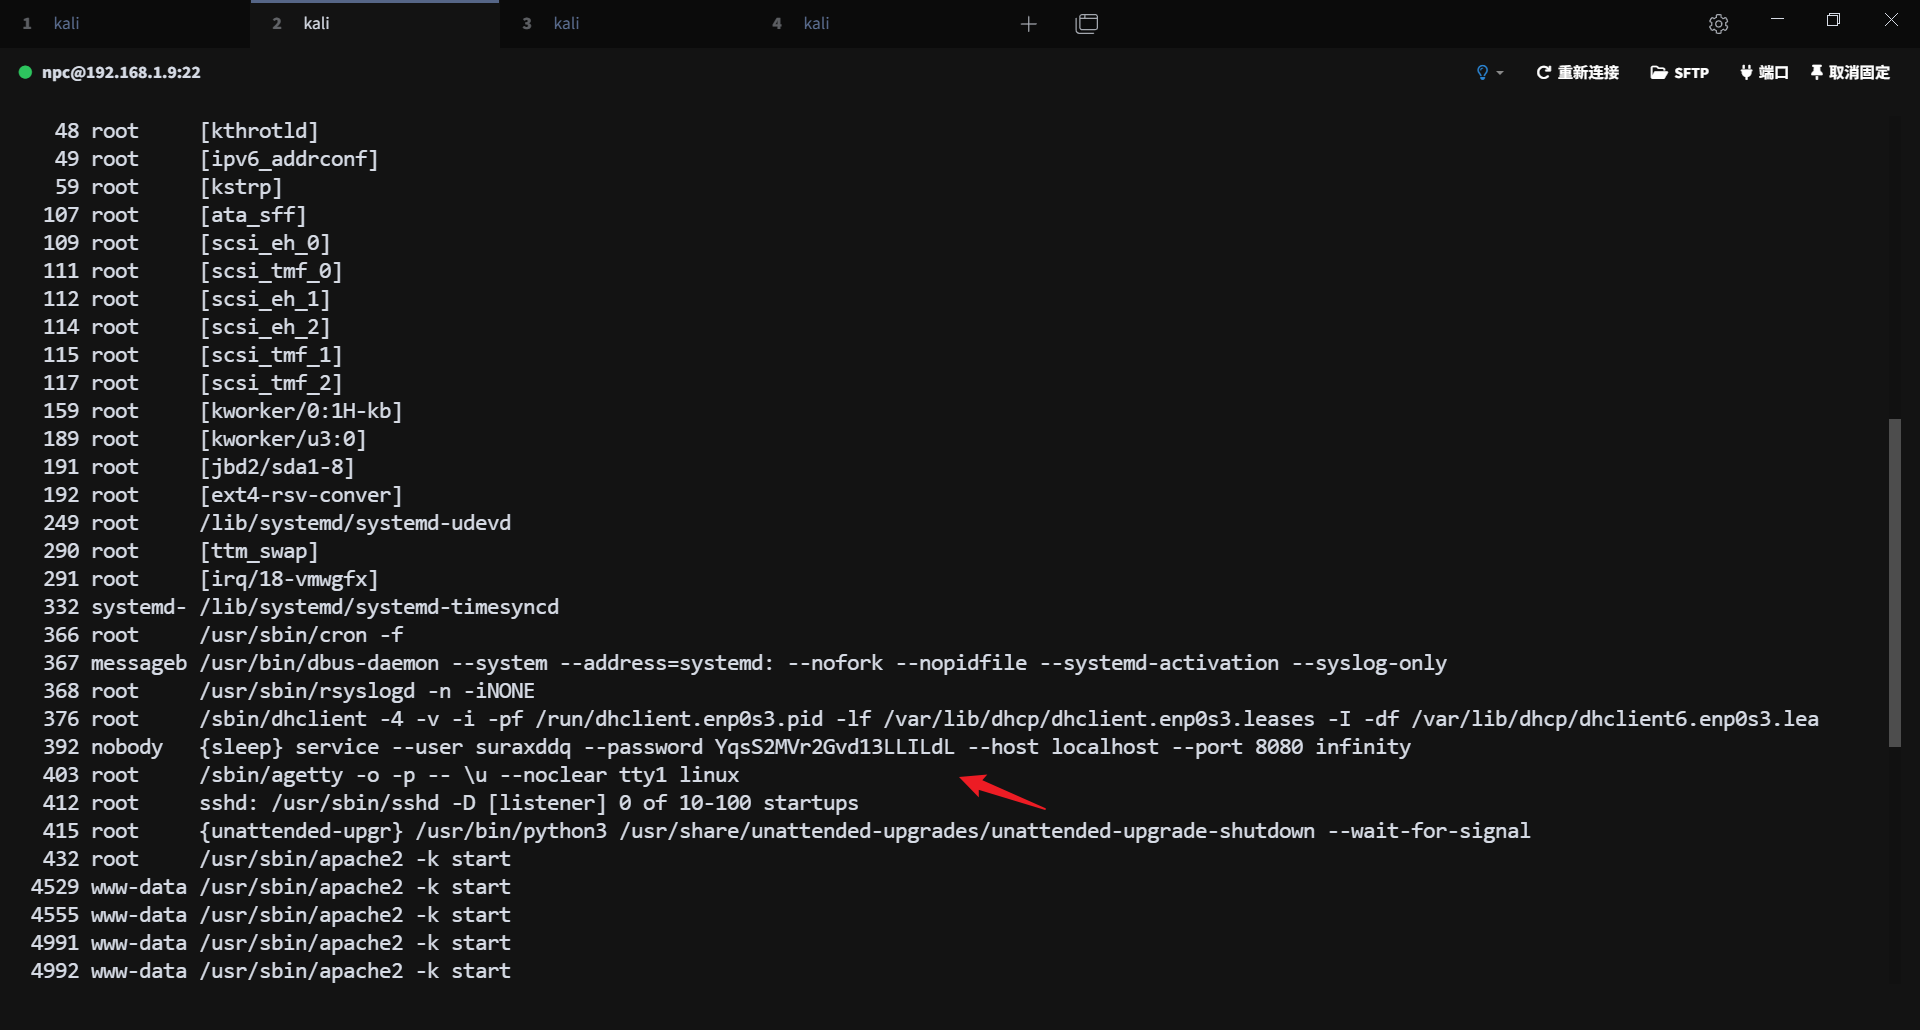Open the tab overview windows icon
The image size is (1920, 1030).
[1086, 24]
